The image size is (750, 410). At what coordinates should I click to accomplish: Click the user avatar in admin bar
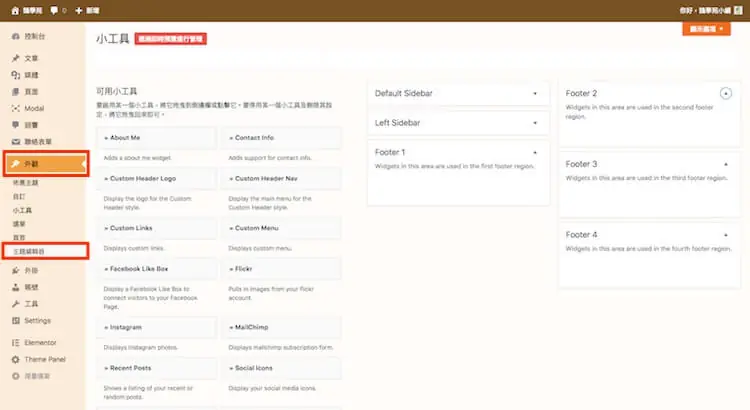tap(738, 11)
